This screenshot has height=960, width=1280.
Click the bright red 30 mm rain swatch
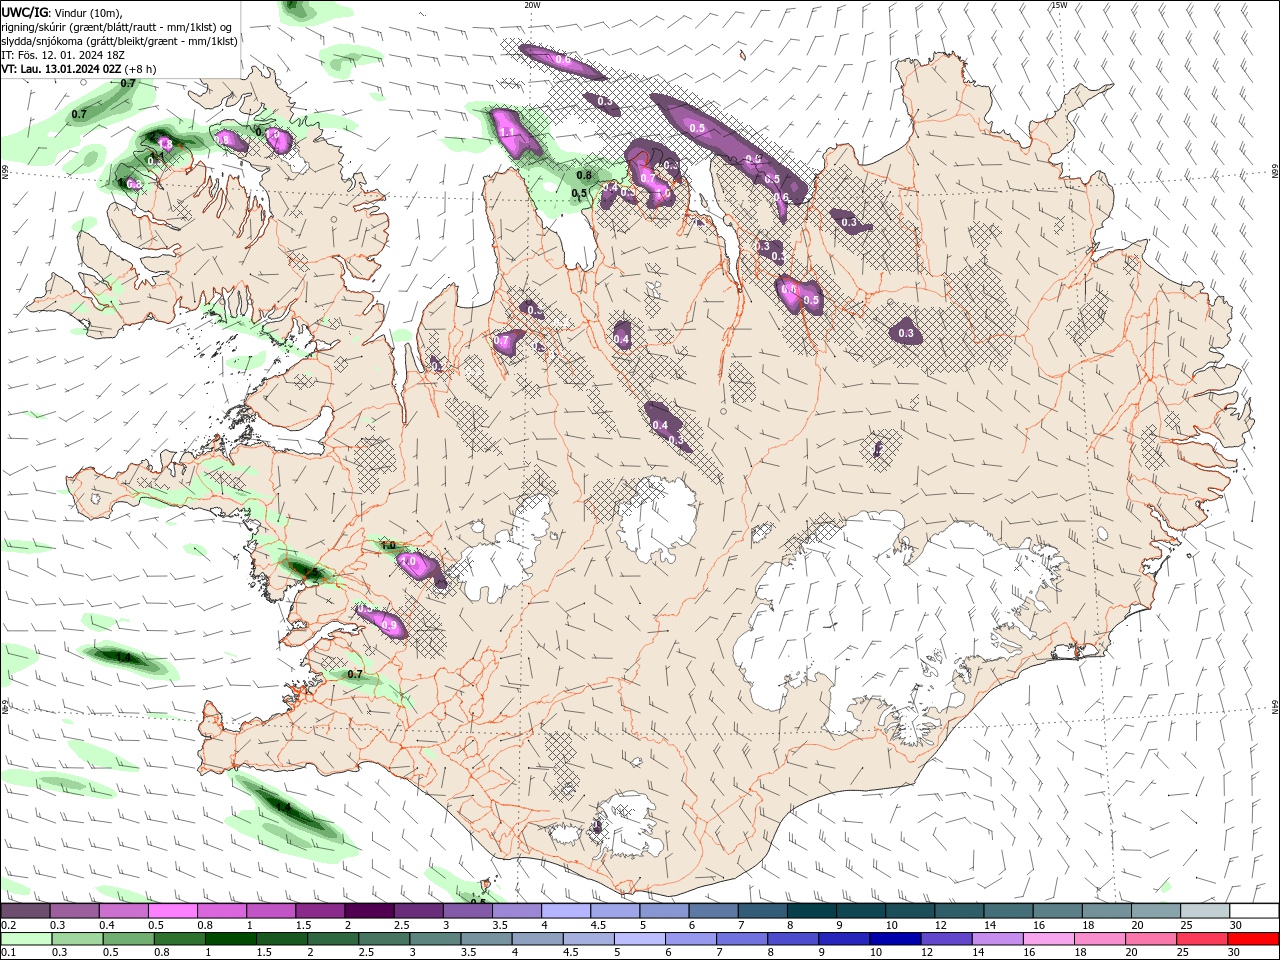[x=1255, y=939]
